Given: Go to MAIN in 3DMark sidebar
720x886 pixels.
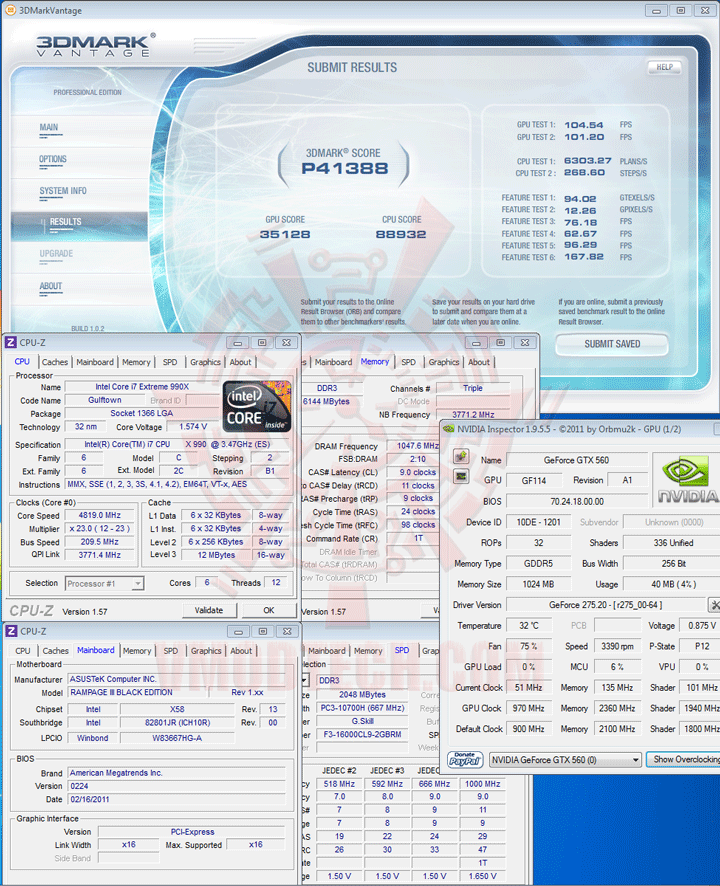Looking at the screenshot, I should (49, 127).
